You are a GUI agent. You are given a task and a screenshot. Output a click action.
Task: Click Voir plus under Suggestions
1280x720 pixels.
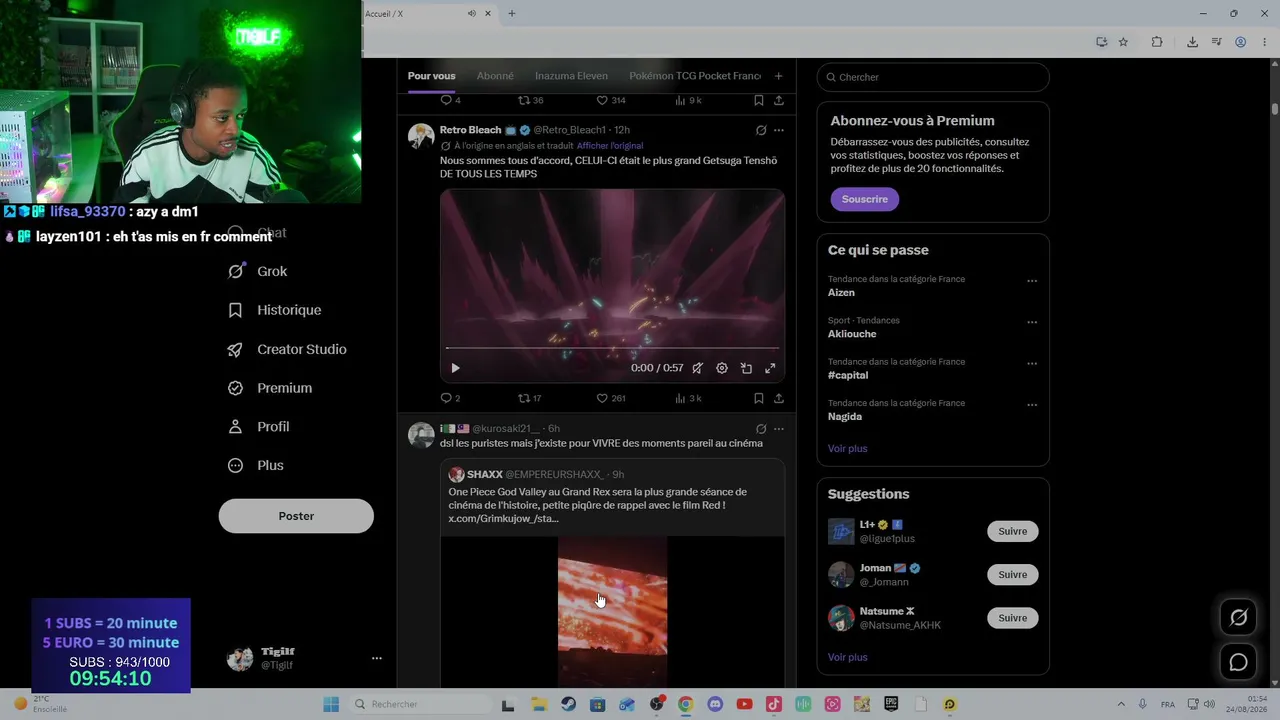848,657
